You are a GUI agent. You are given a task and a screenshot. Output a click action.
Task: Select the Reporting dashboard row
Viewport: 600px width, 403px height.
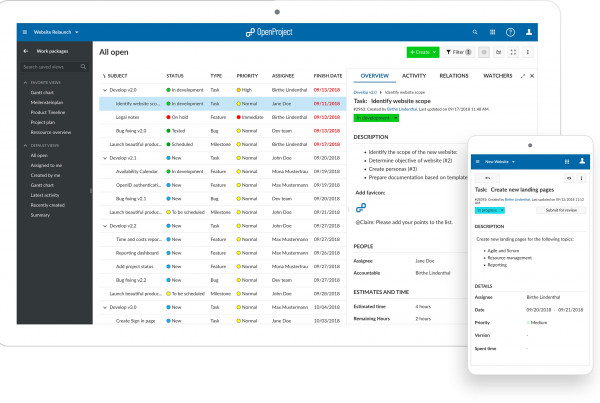pos(223,253)
